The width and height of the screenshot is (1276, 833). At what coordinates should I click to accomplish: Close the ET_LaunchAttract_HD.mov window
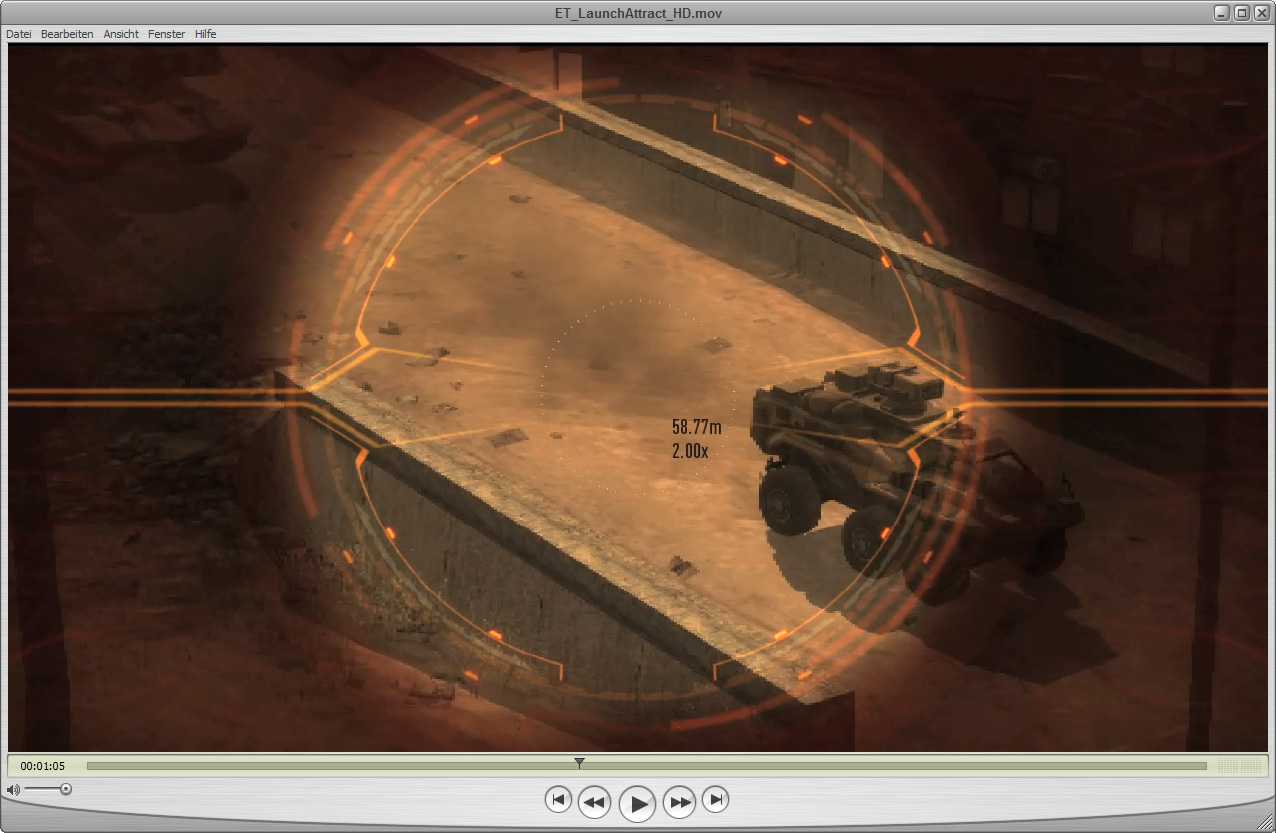(1260, 13)
